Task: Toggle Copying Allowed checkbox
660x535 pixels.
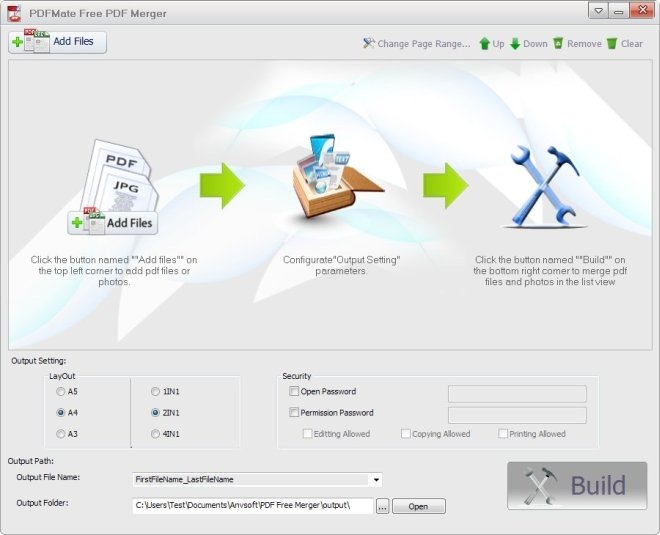Action: (406, 434)
